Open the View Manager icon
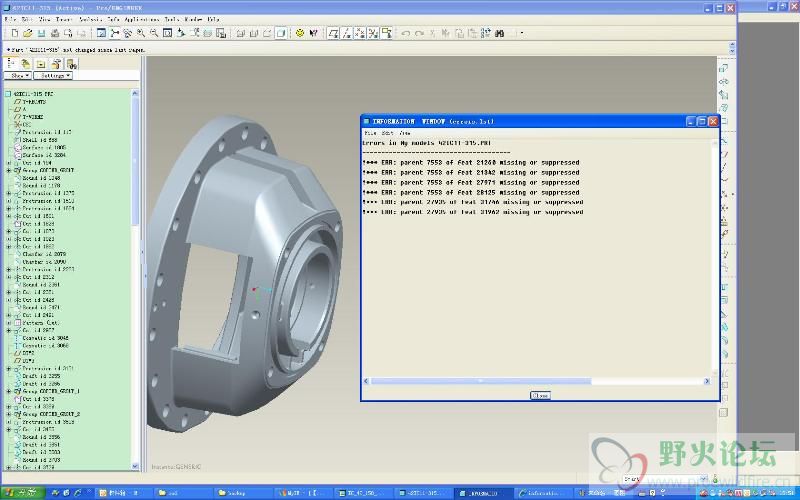This screenshot has width=800, height=500. pos(220,33)
